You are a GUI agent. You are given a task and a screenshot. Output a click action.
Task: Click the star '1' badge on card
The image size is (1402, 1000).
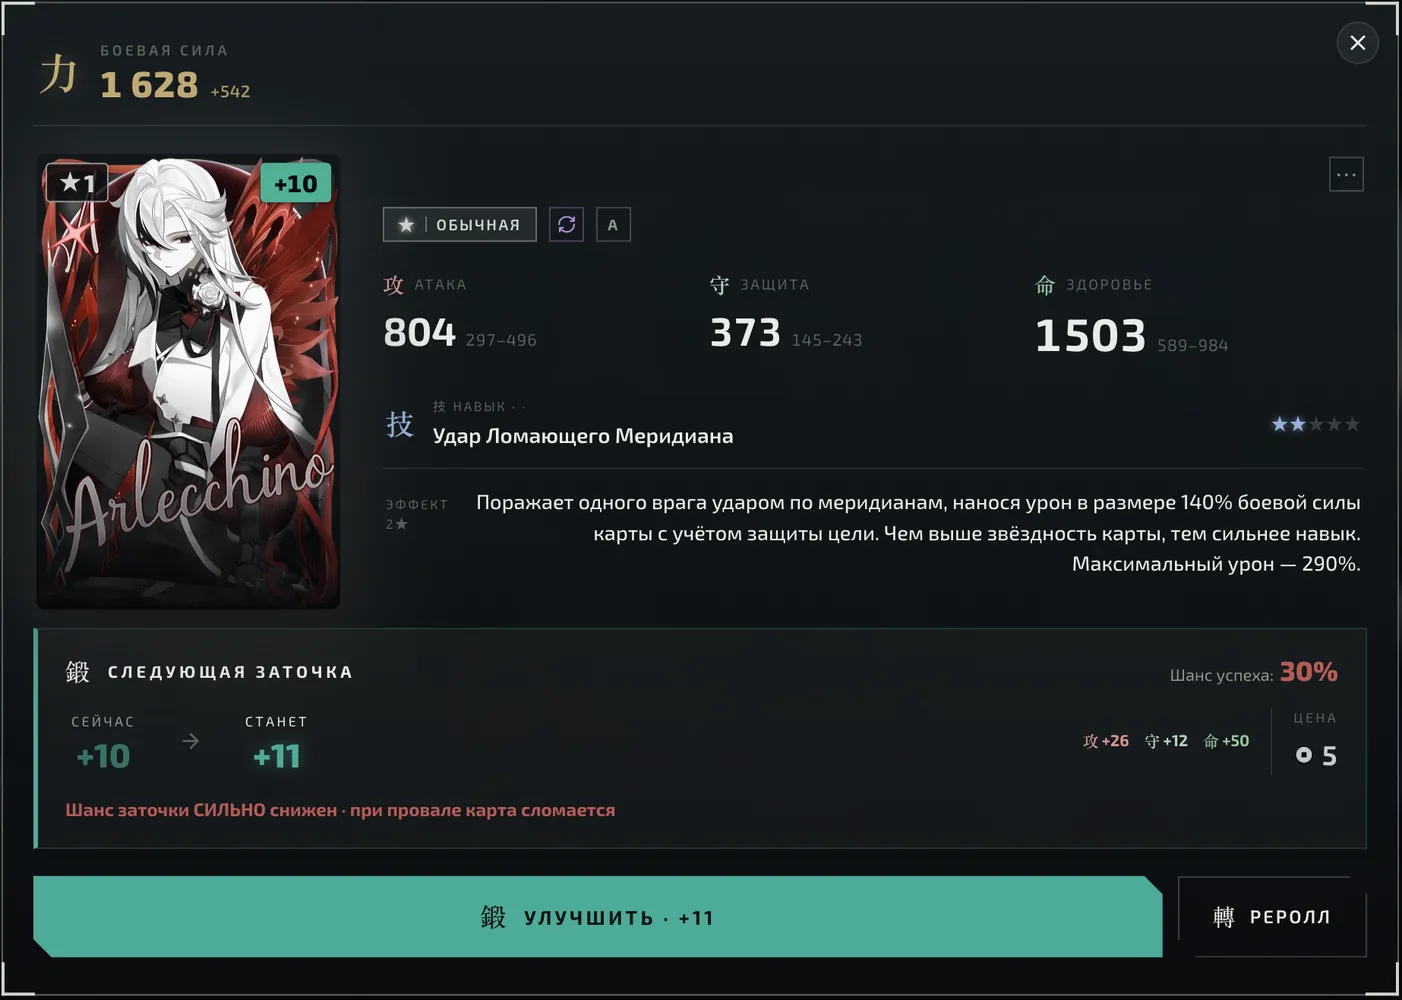click(77, 182)
